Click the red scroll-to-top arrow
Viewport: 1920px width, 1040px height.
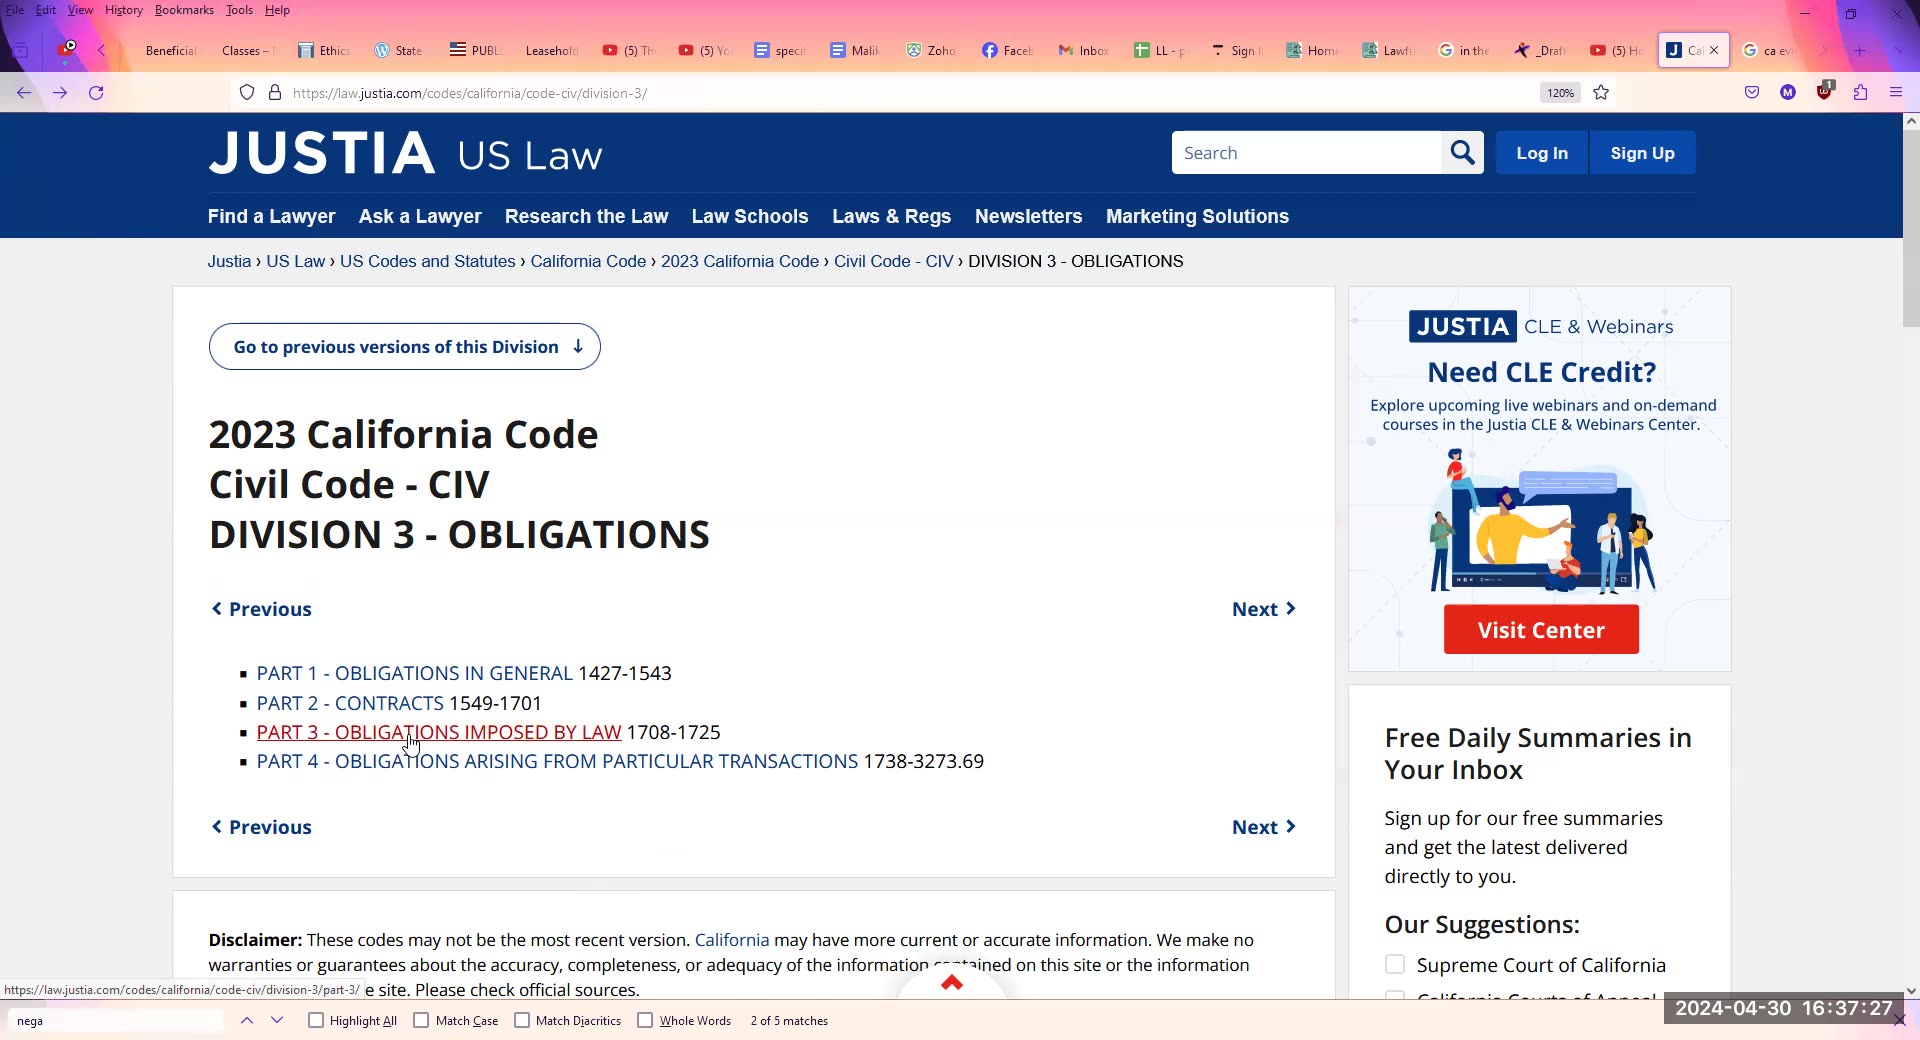coord(951,983)
